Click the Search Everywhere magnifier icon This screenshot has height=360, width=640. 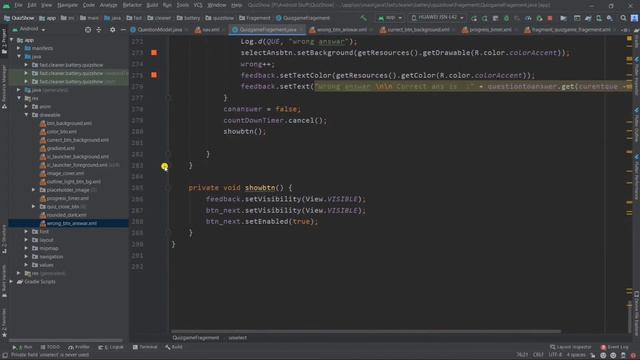tap(623, 18)
